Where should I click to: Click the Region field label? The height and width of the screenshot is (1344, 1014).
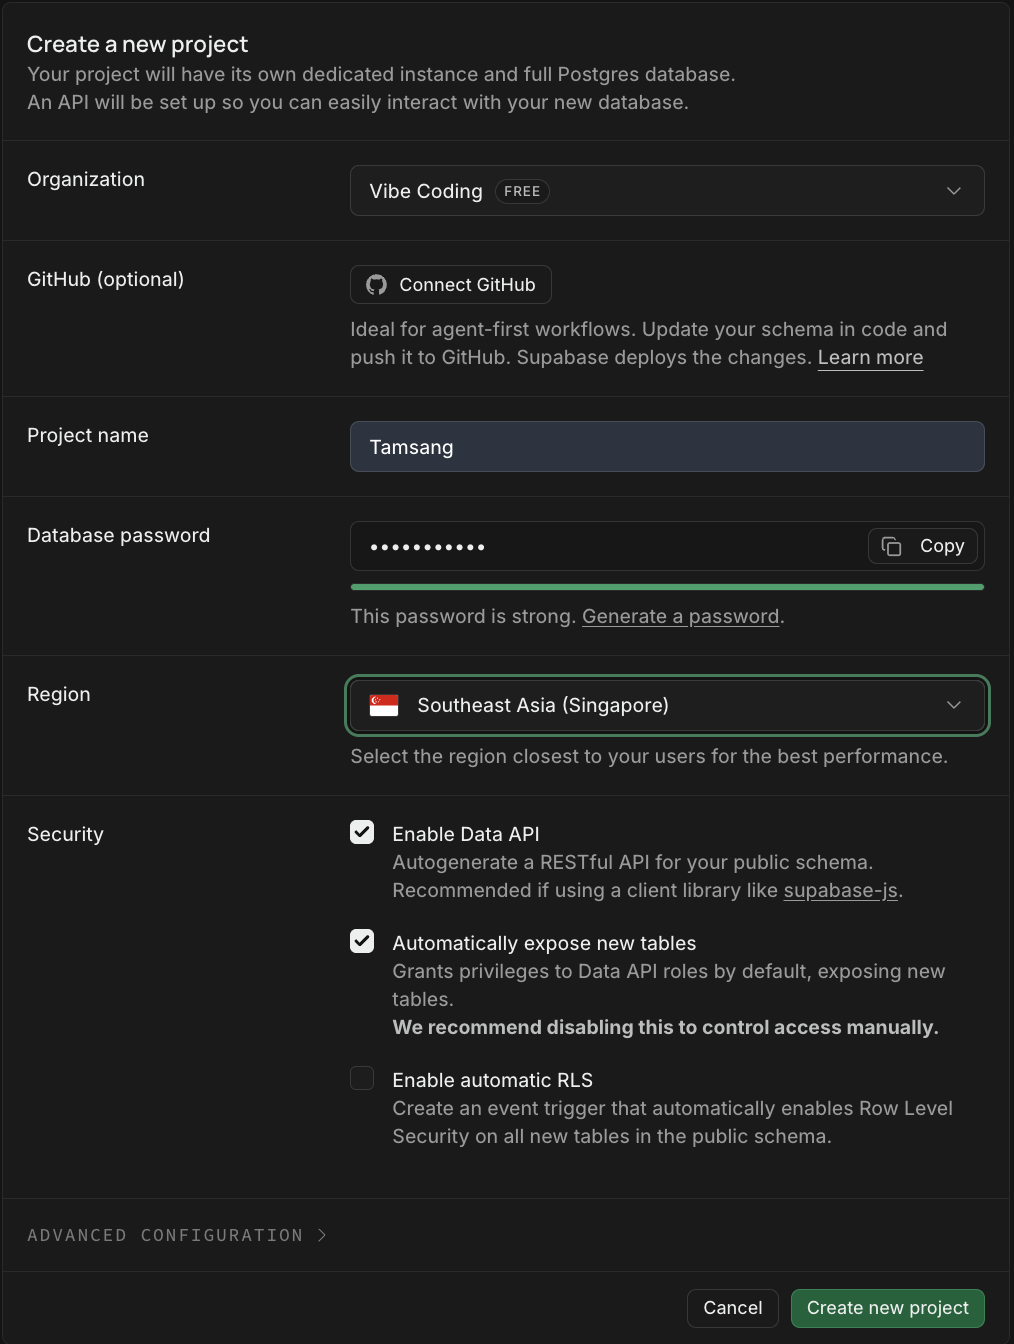[59, 694]
